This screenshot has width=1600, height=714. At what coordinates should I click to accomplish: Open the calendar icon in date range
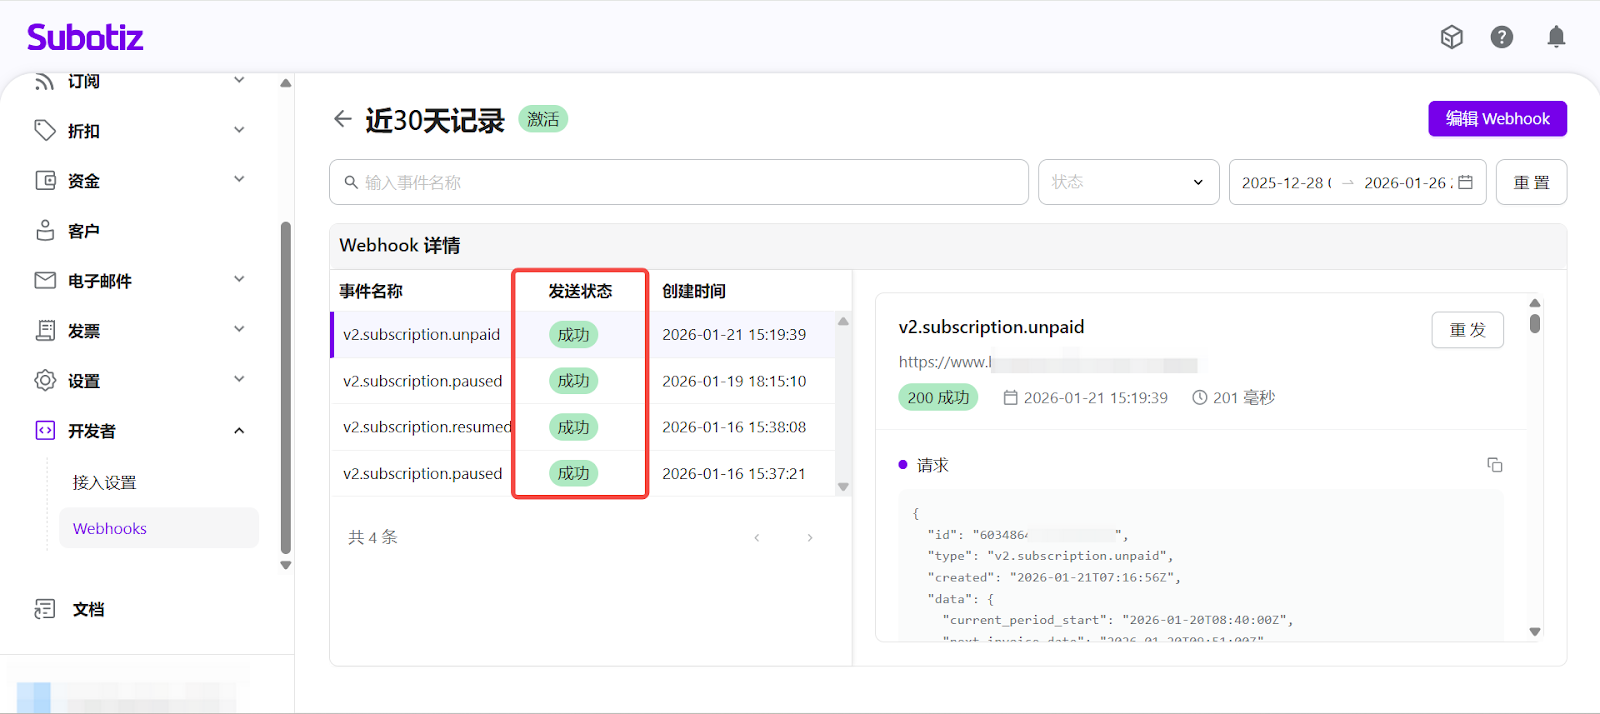[x=1465, y=182]
